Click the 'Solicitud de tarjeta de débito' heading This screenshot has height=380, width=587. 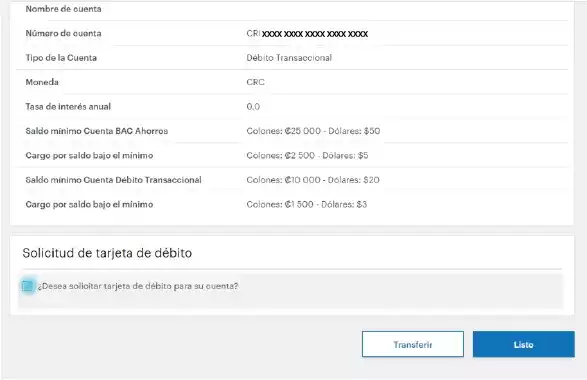tap(107, 253)
